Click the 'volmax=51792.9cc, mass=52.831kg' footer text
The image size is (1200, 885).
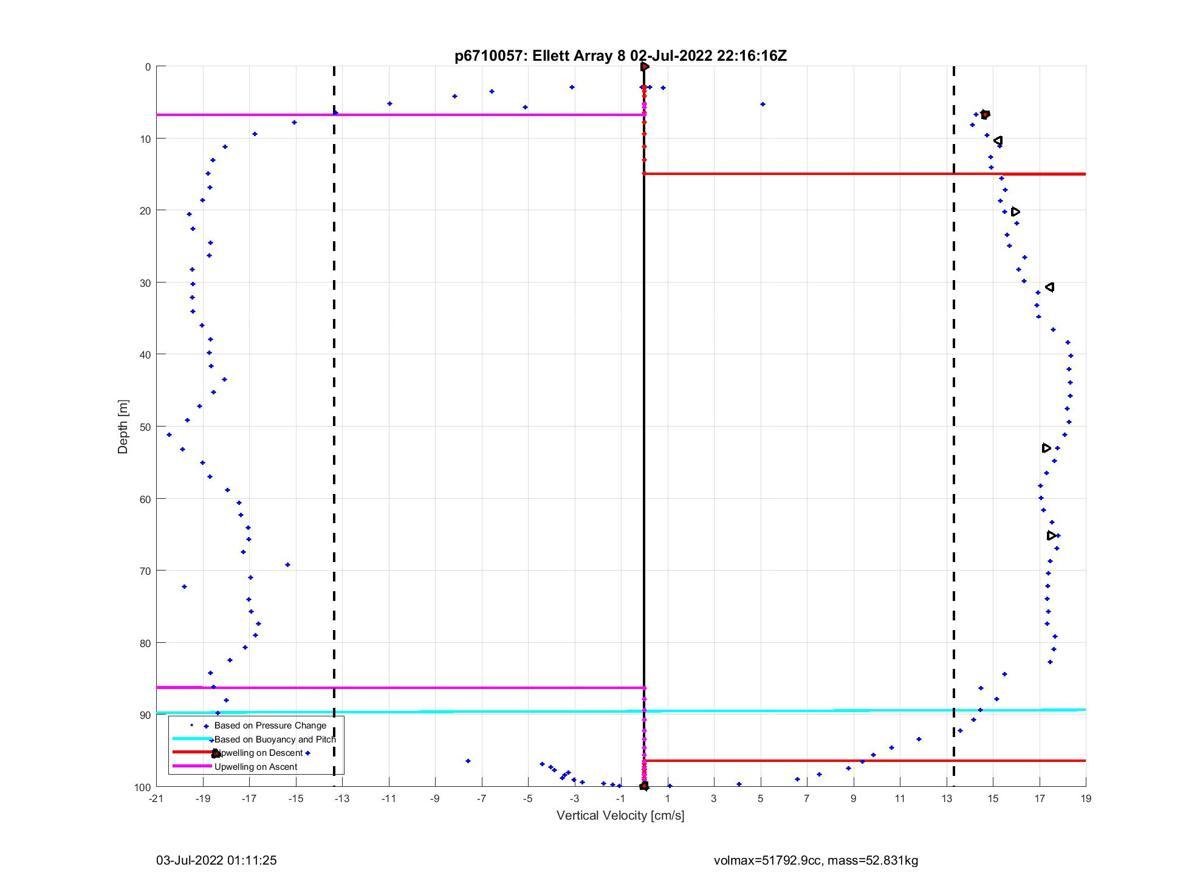click(816, 860)
